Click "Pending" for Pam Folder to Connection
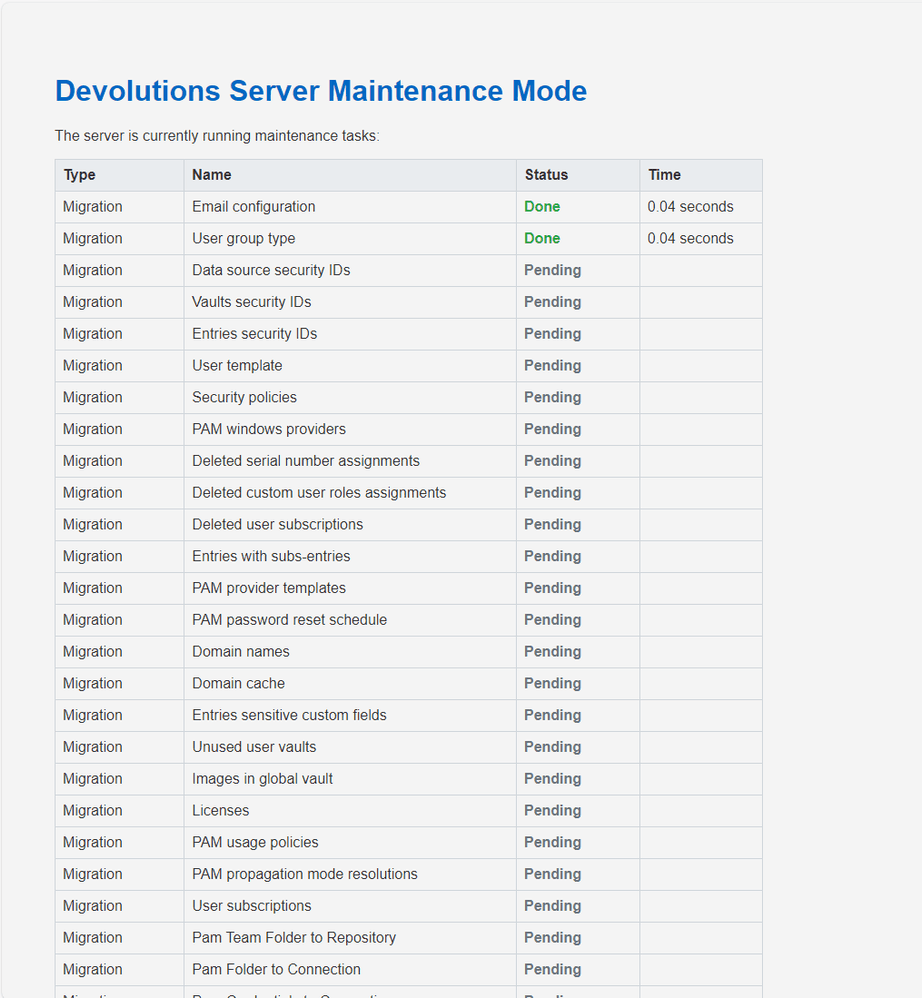The height and width of the screenshot is (998, 922). pos(552,971)
